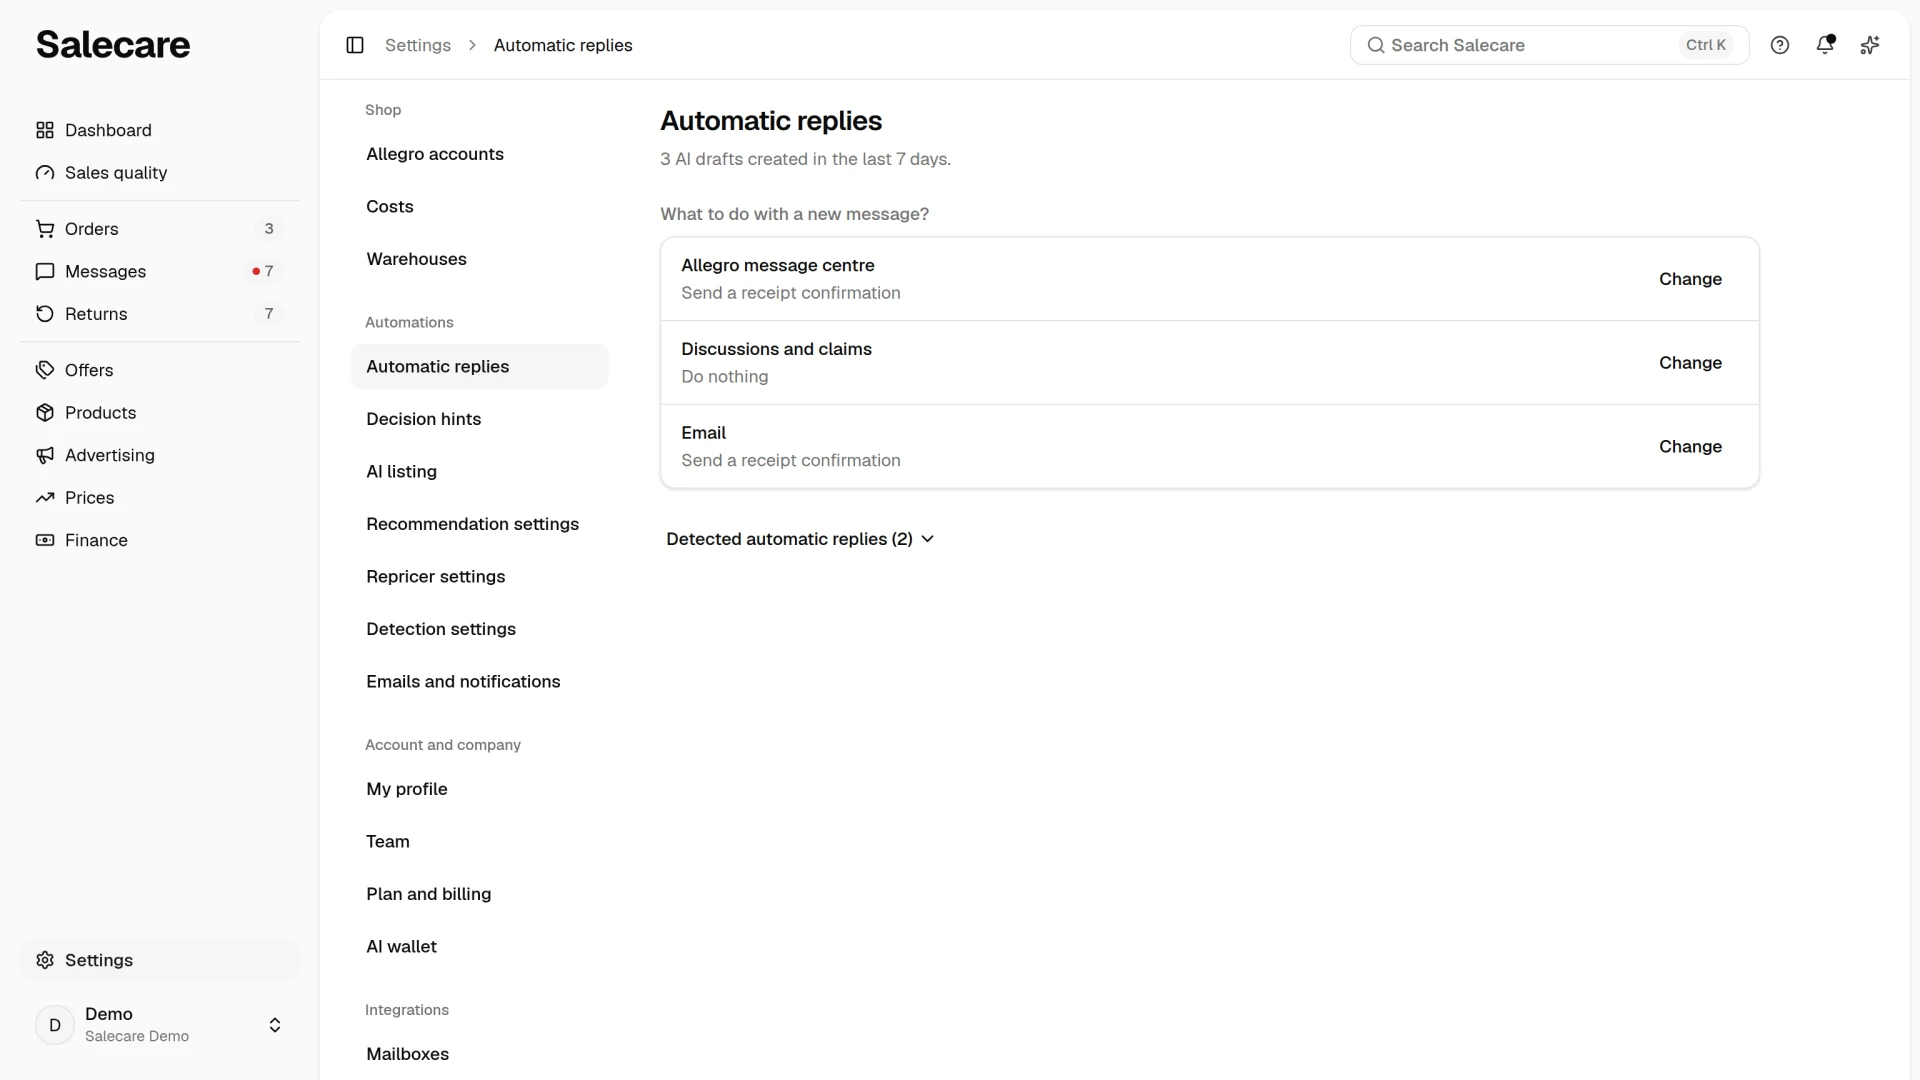
Task: Open Team settings page
Action: tap(479, 842)
